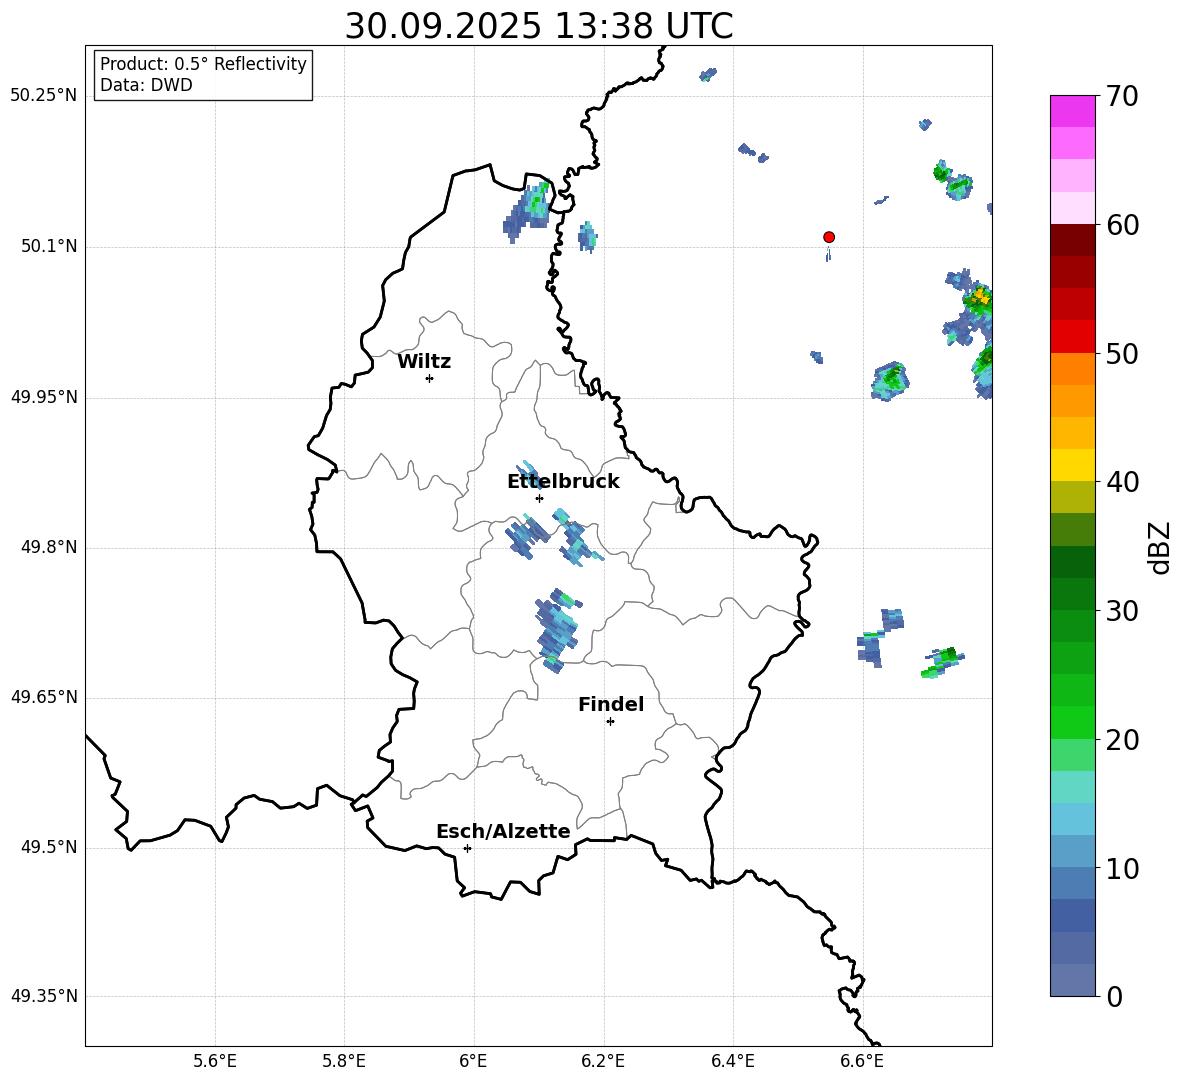The width and height of the screenshot is (1184, 1081).
Task: Click the Wiltz city label
Action: pos(424,362)
